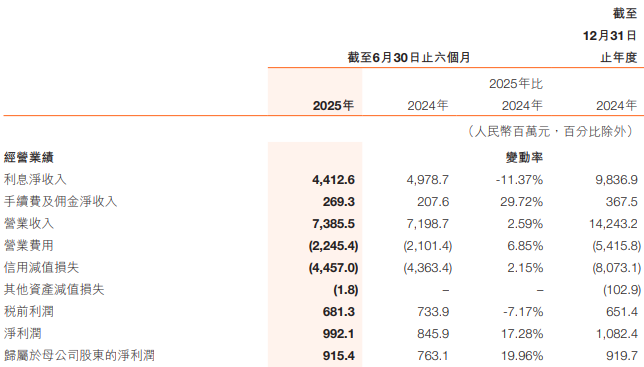Click the value 7,385.5
The height and width of the screenshot is (367, 644).
[x=334, y=224]
